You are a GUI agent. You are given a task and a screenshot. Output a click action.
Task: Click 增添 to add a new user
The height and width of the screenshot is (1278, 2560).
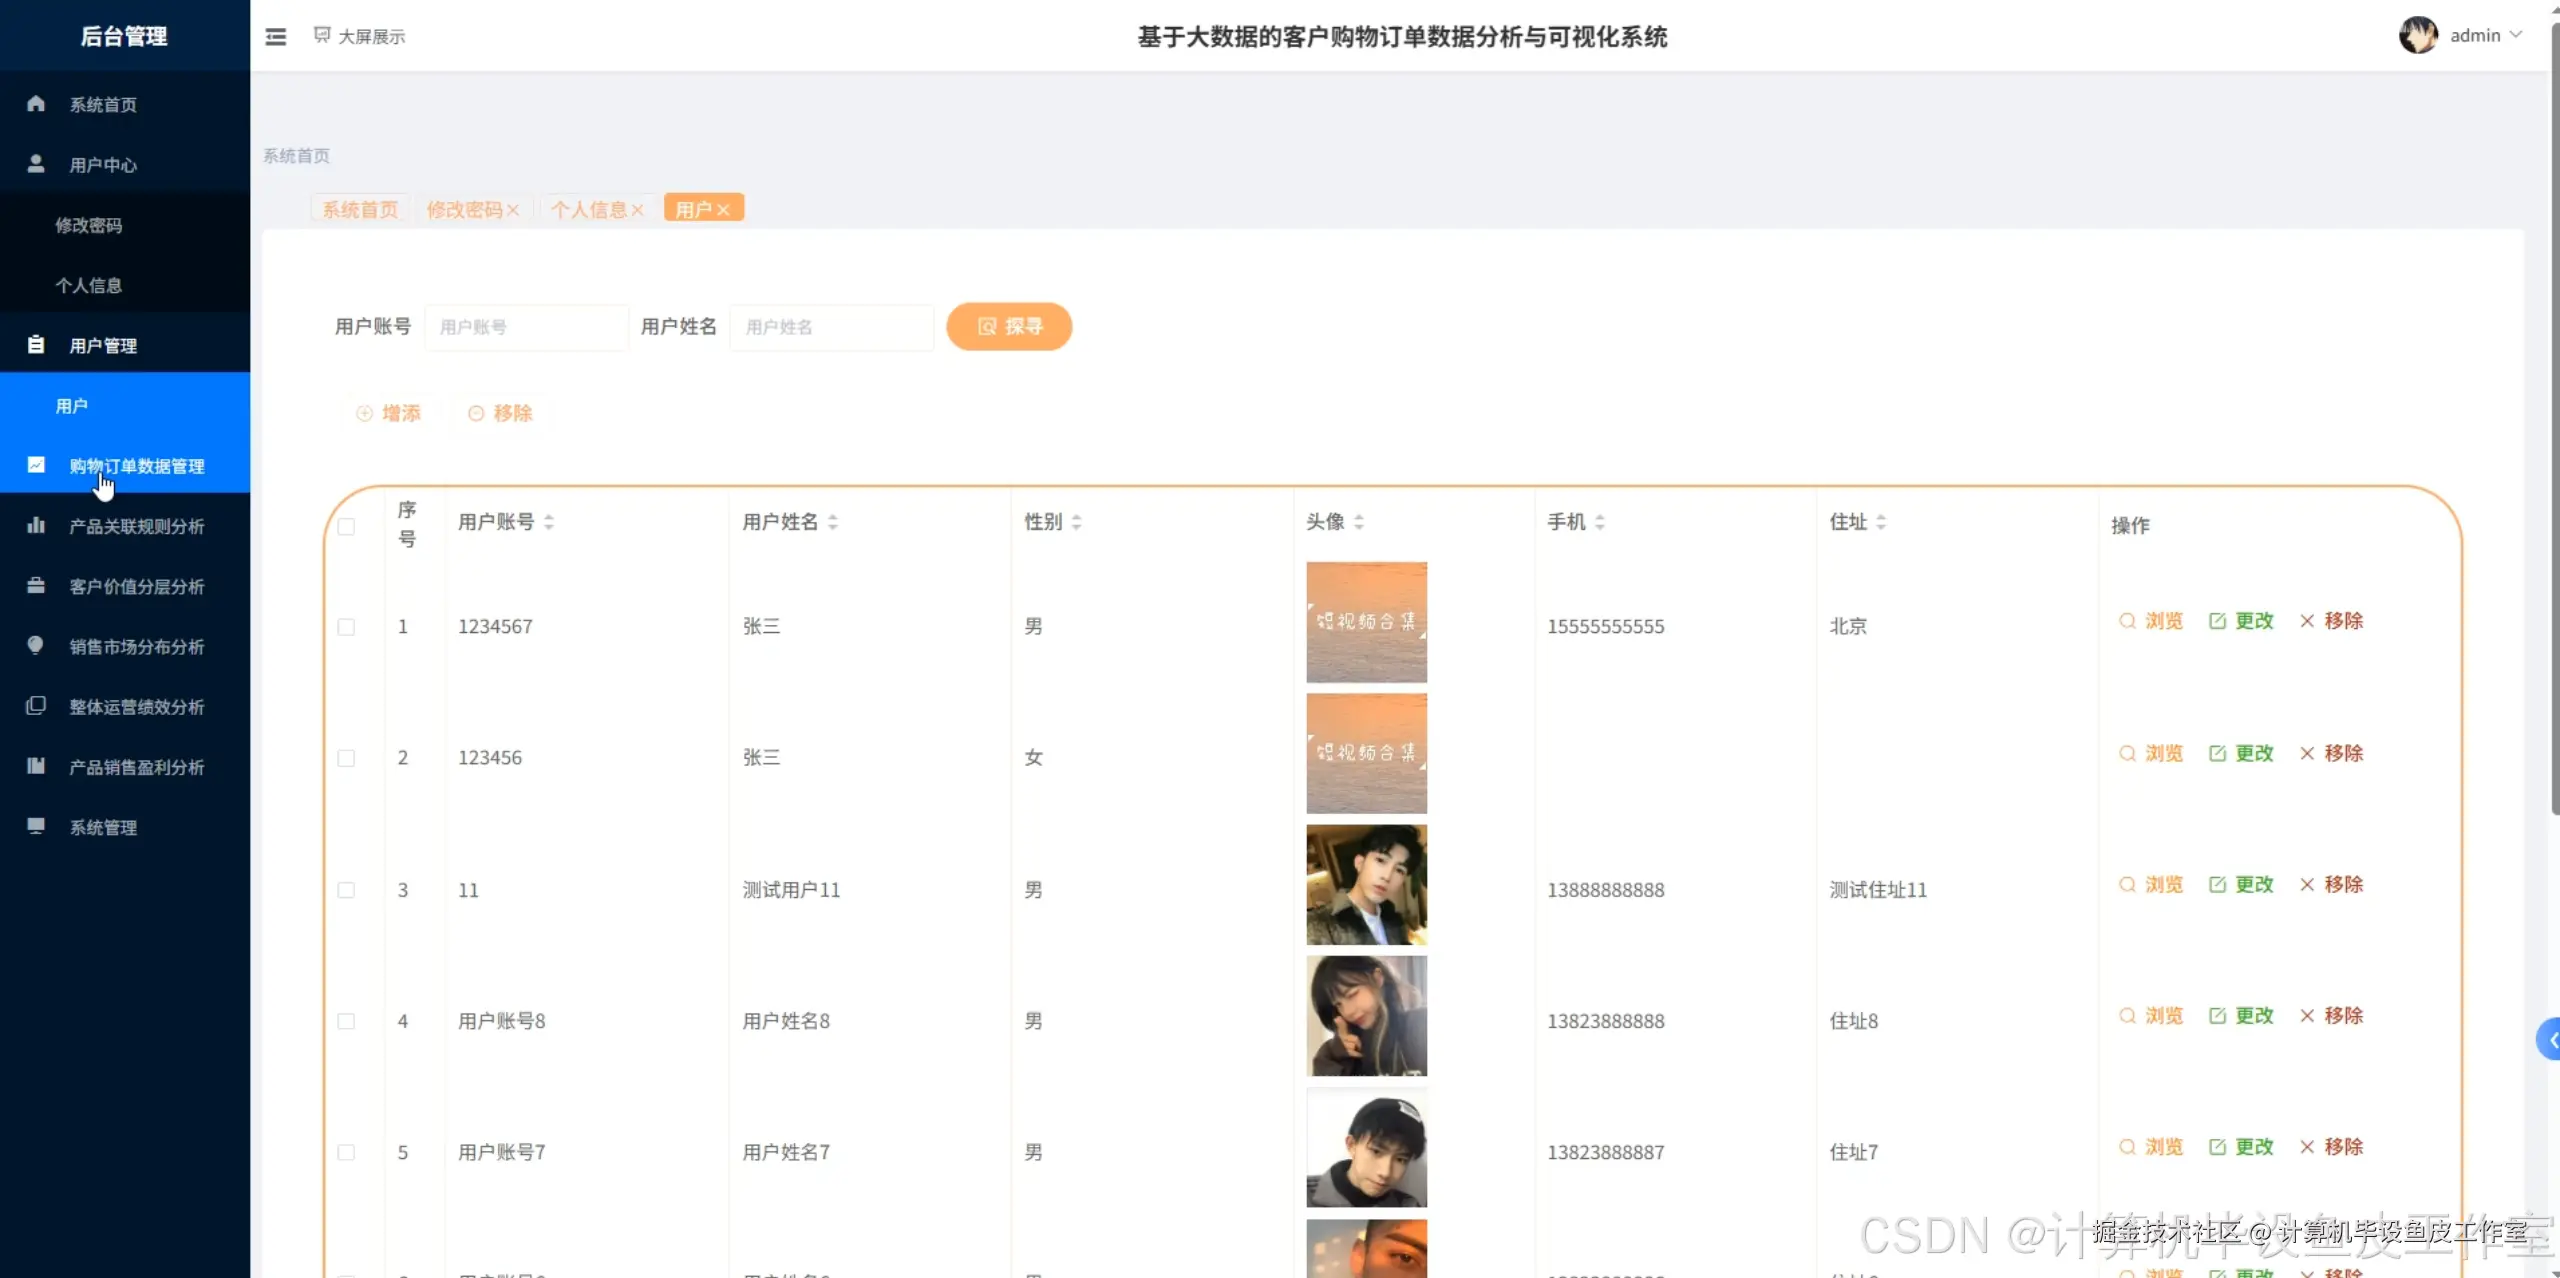(x=390, y=412)
